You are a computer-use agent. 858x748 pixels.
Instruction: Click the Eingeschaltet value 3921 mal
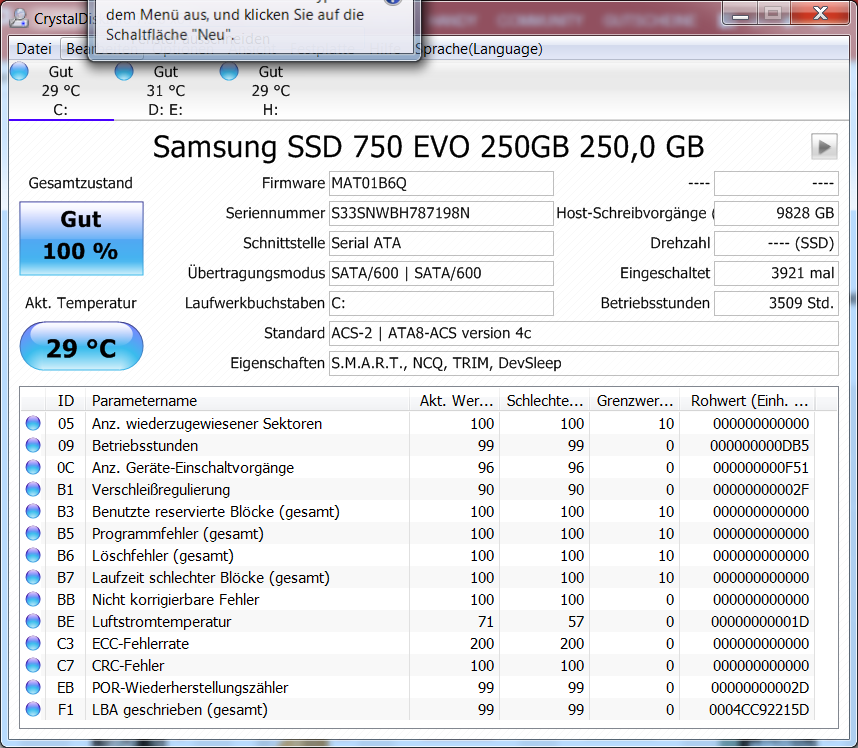[776, 274]
